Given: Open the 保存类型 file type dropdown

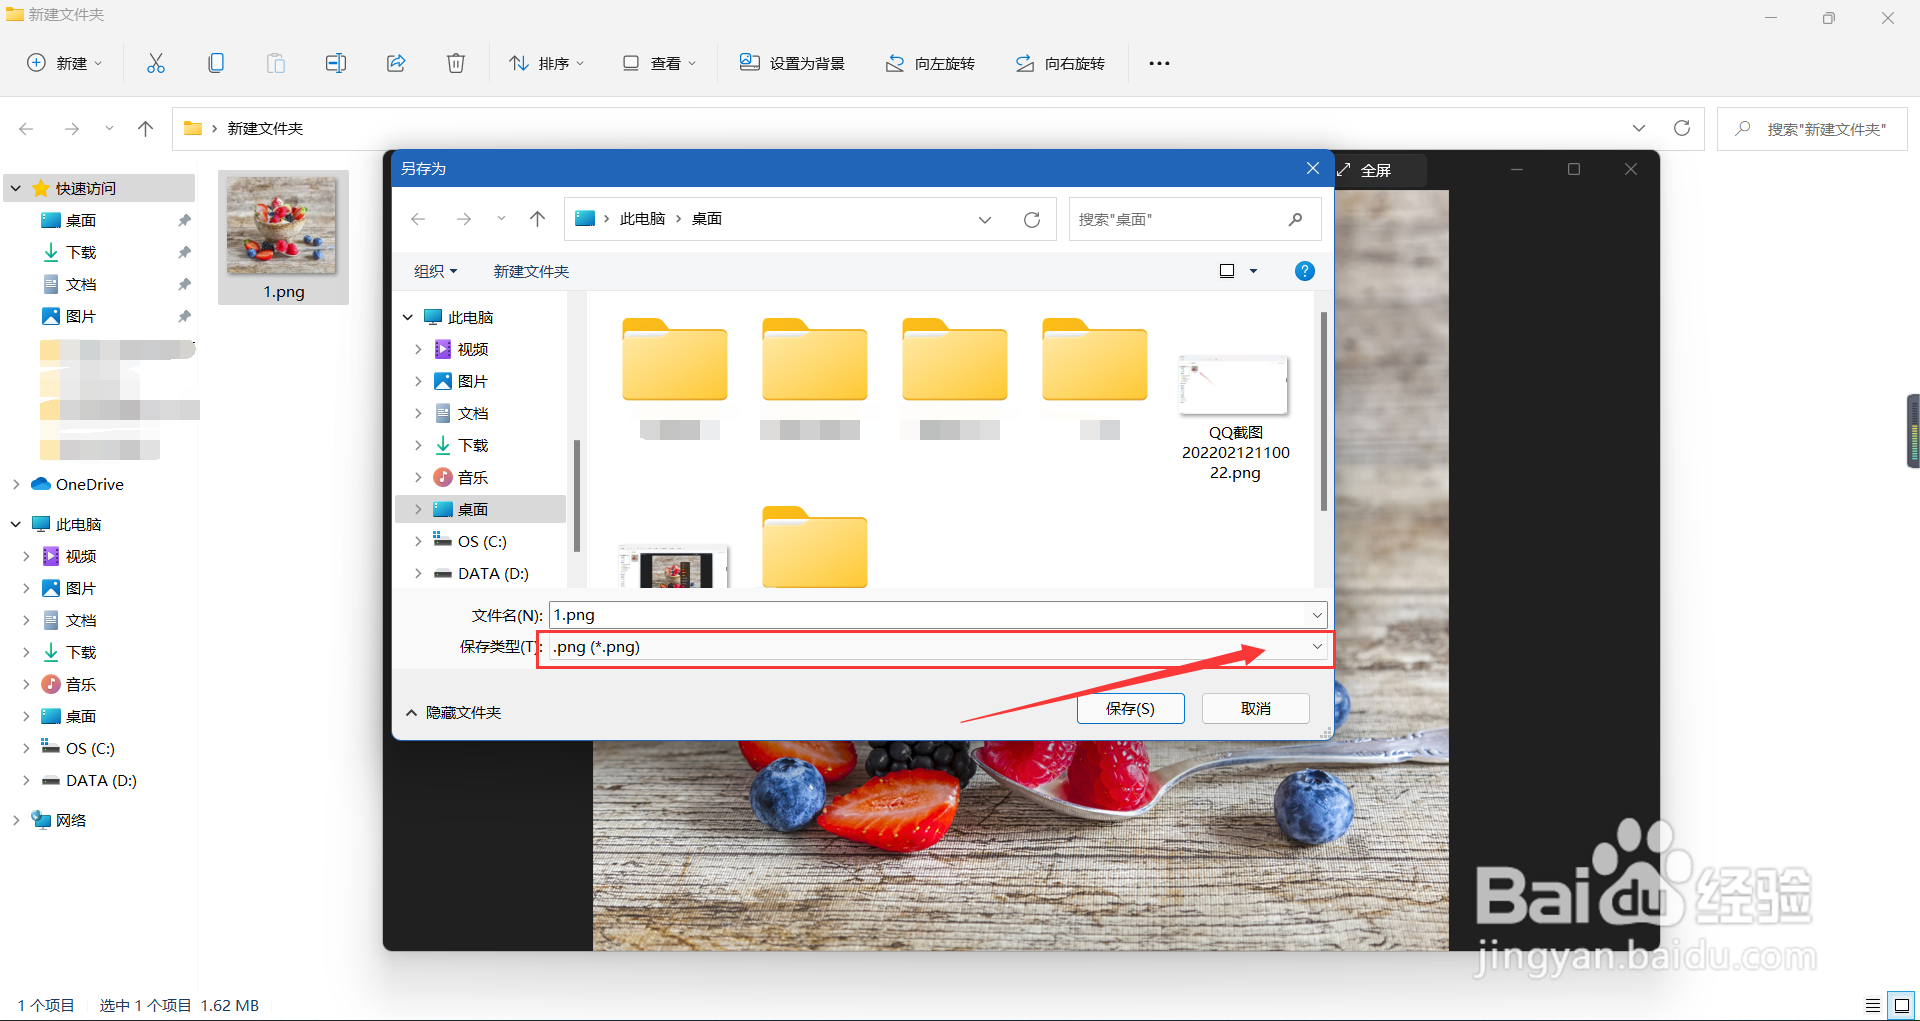Looking at the screenshot, I should [1317, 647].
